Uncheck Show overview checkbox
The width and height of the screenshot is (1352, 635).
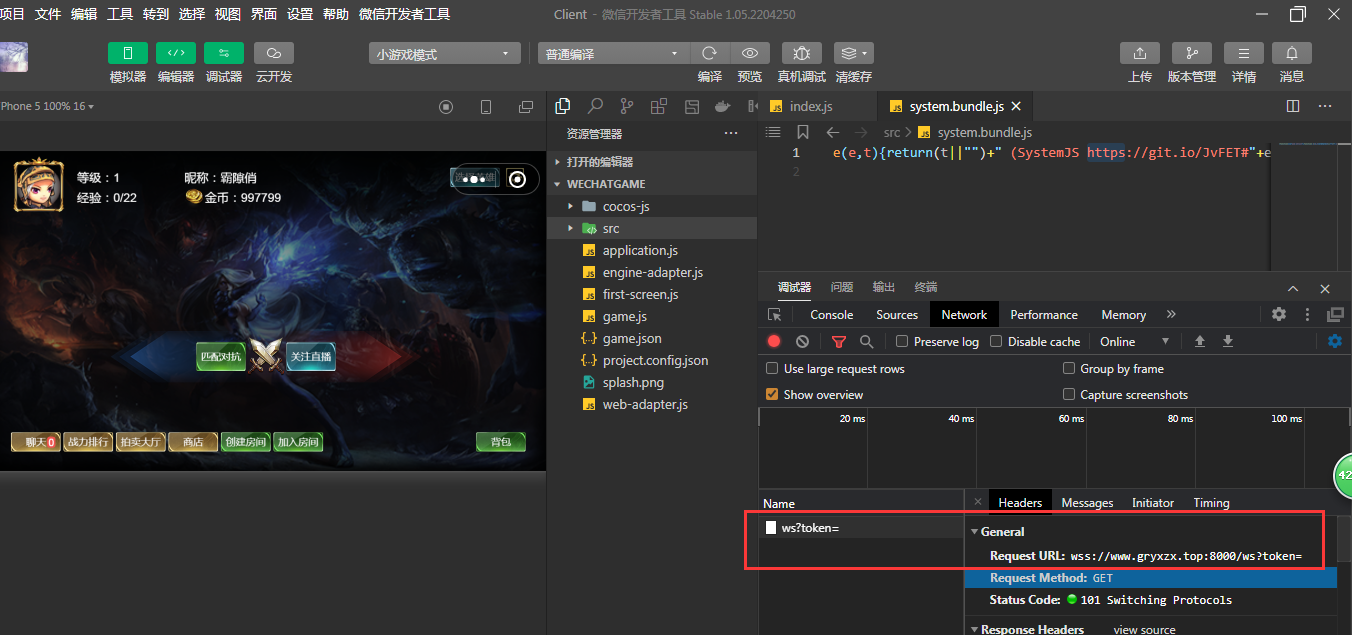(x=772, y=394)
